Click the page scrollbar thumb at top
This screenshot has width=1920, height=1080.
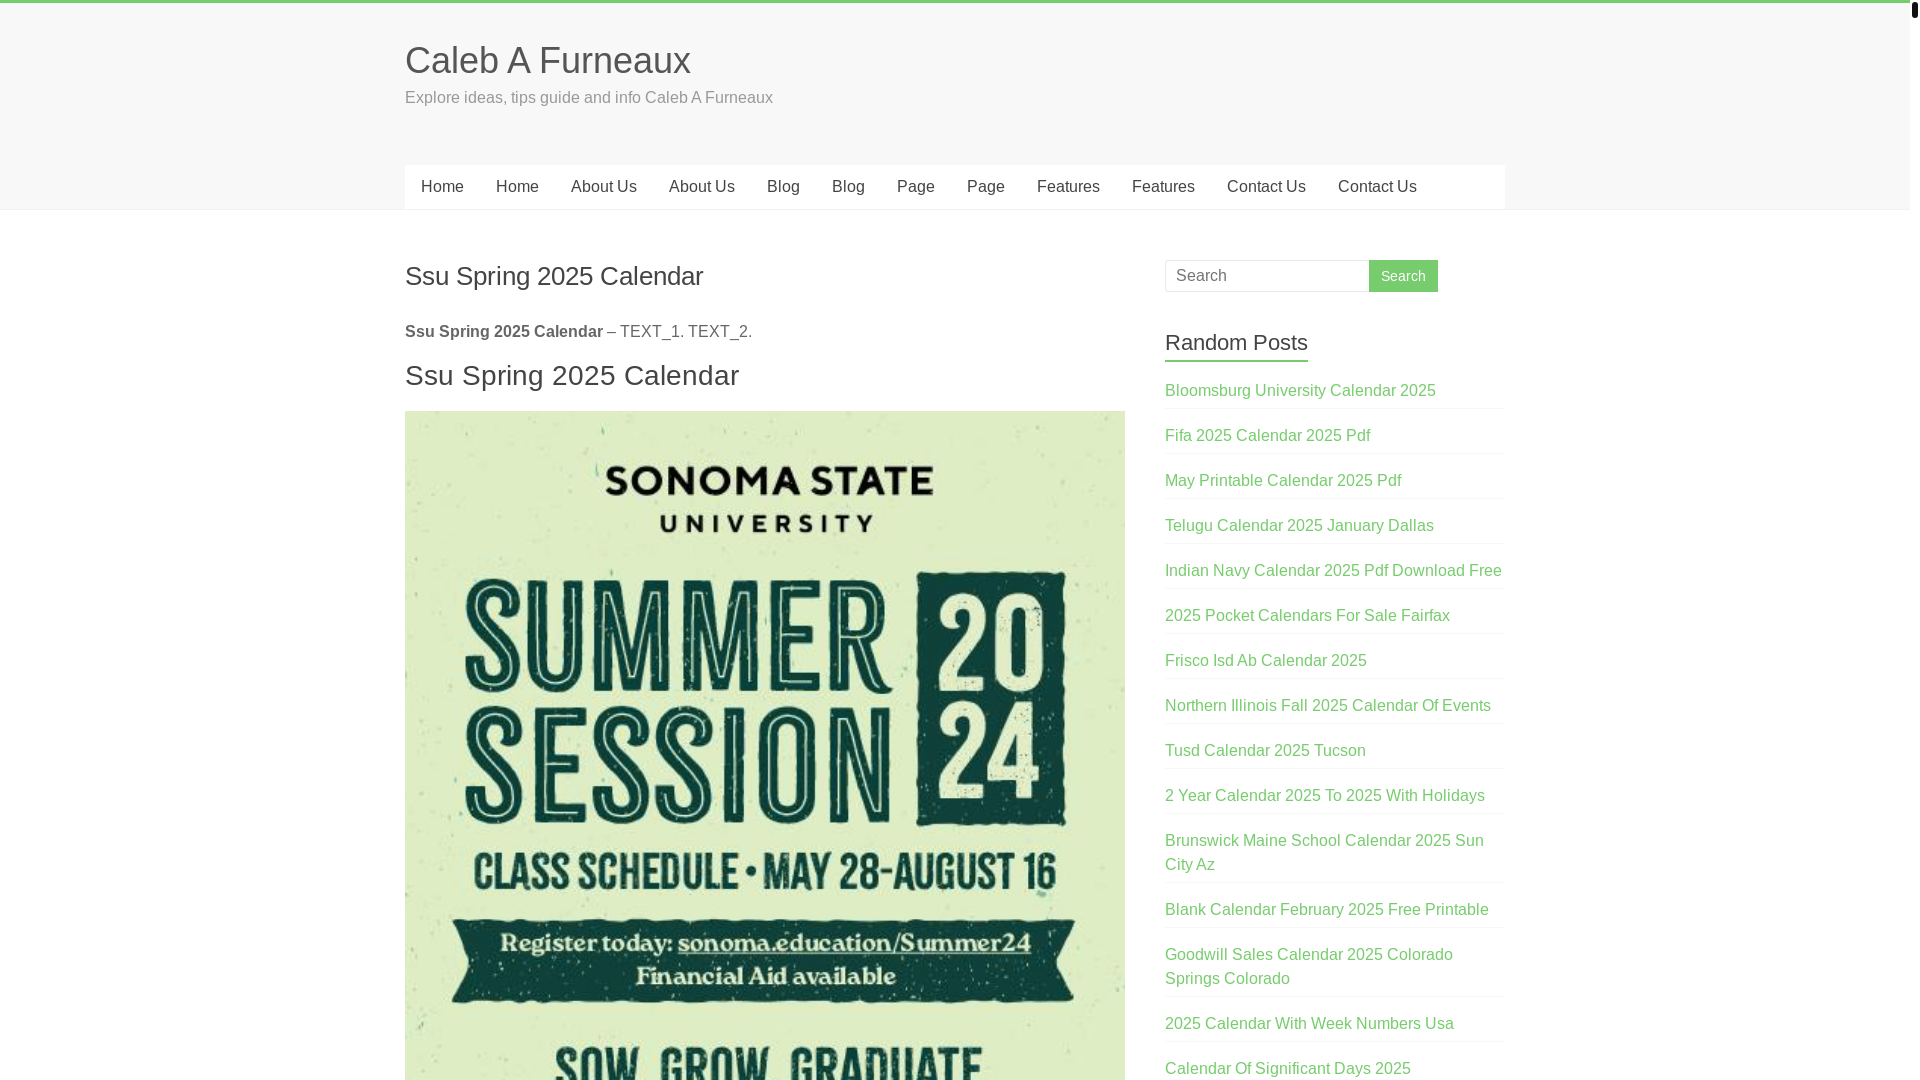1915,10
